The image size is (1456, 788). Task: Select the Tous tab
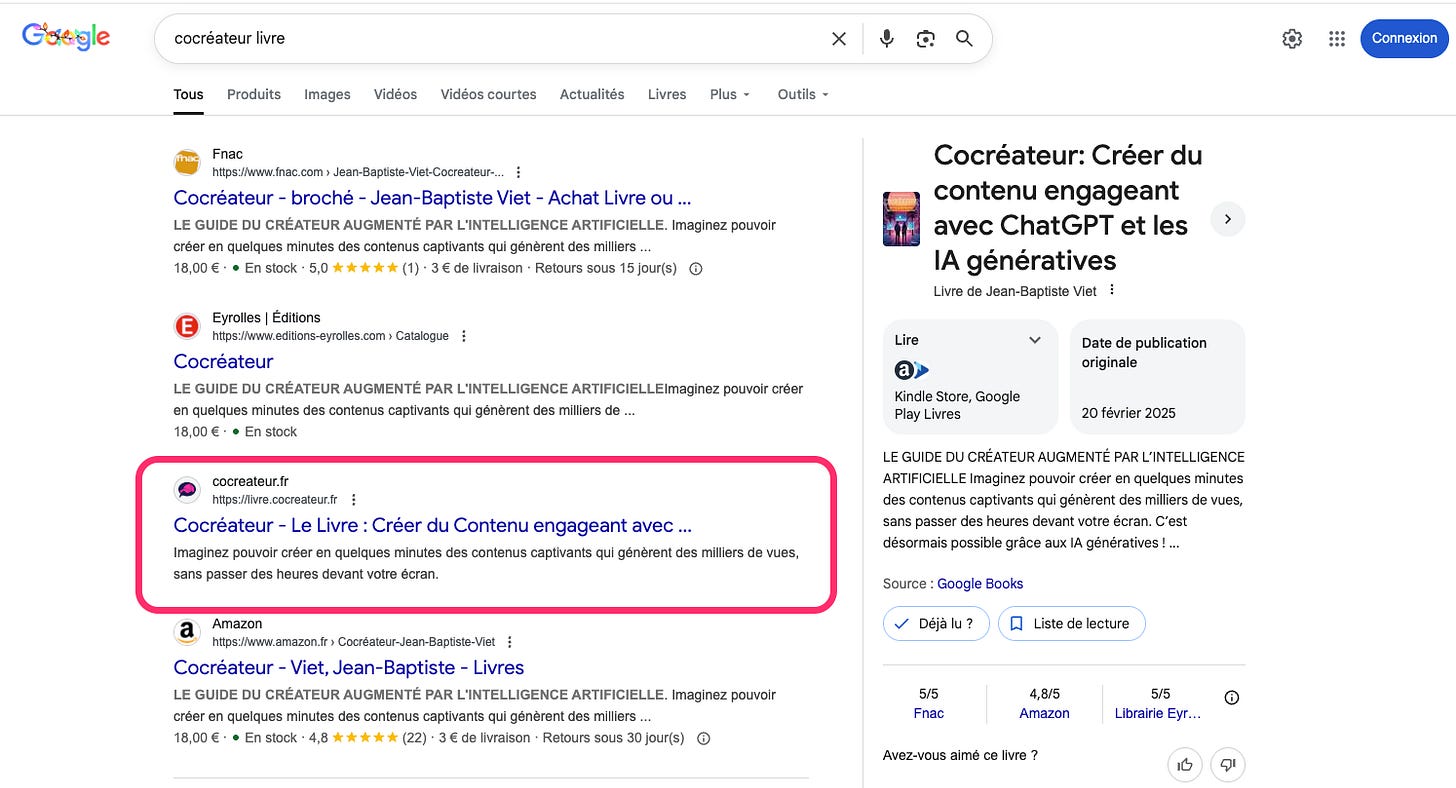pos(188,94)
